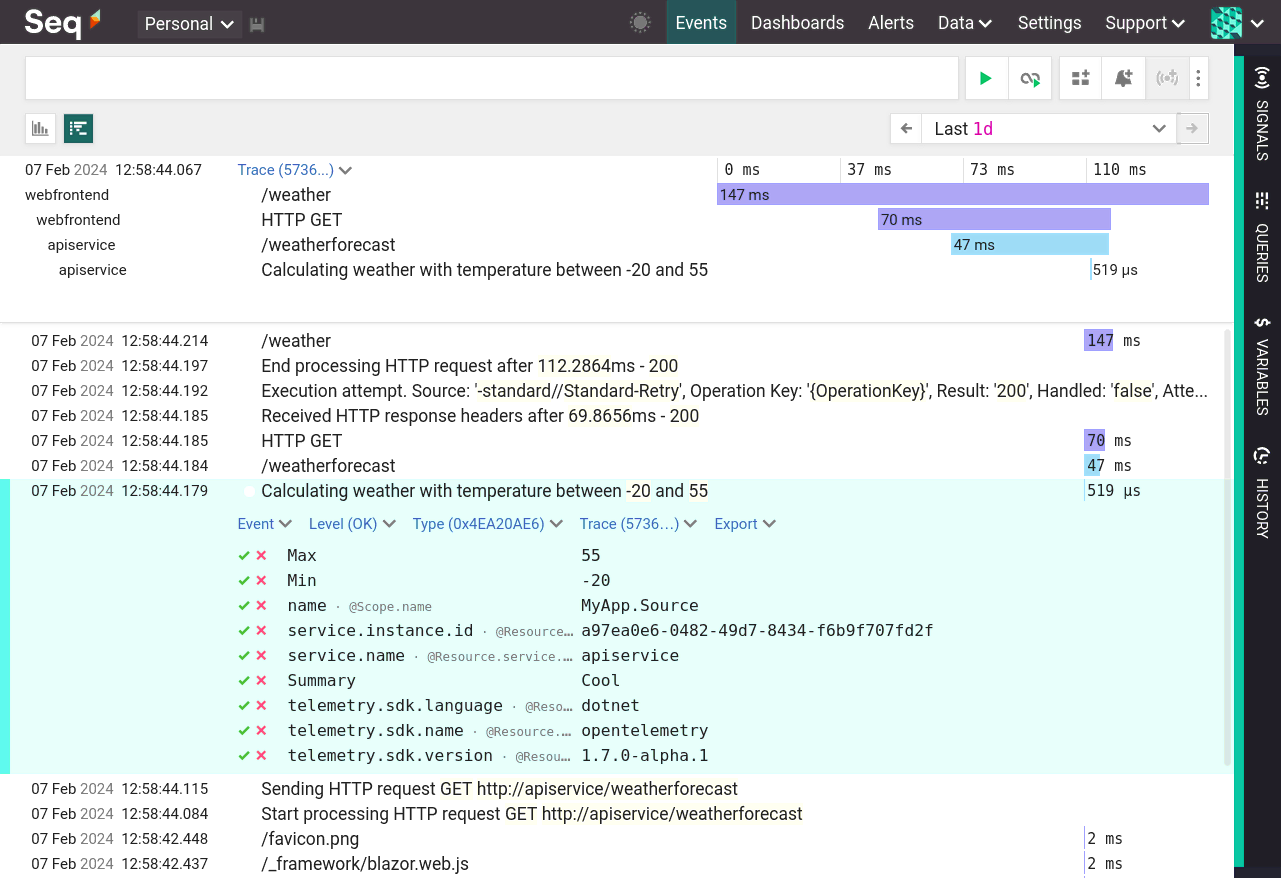
Task: Open the three-dot more options menu
Action: (x=1198, y=78)
